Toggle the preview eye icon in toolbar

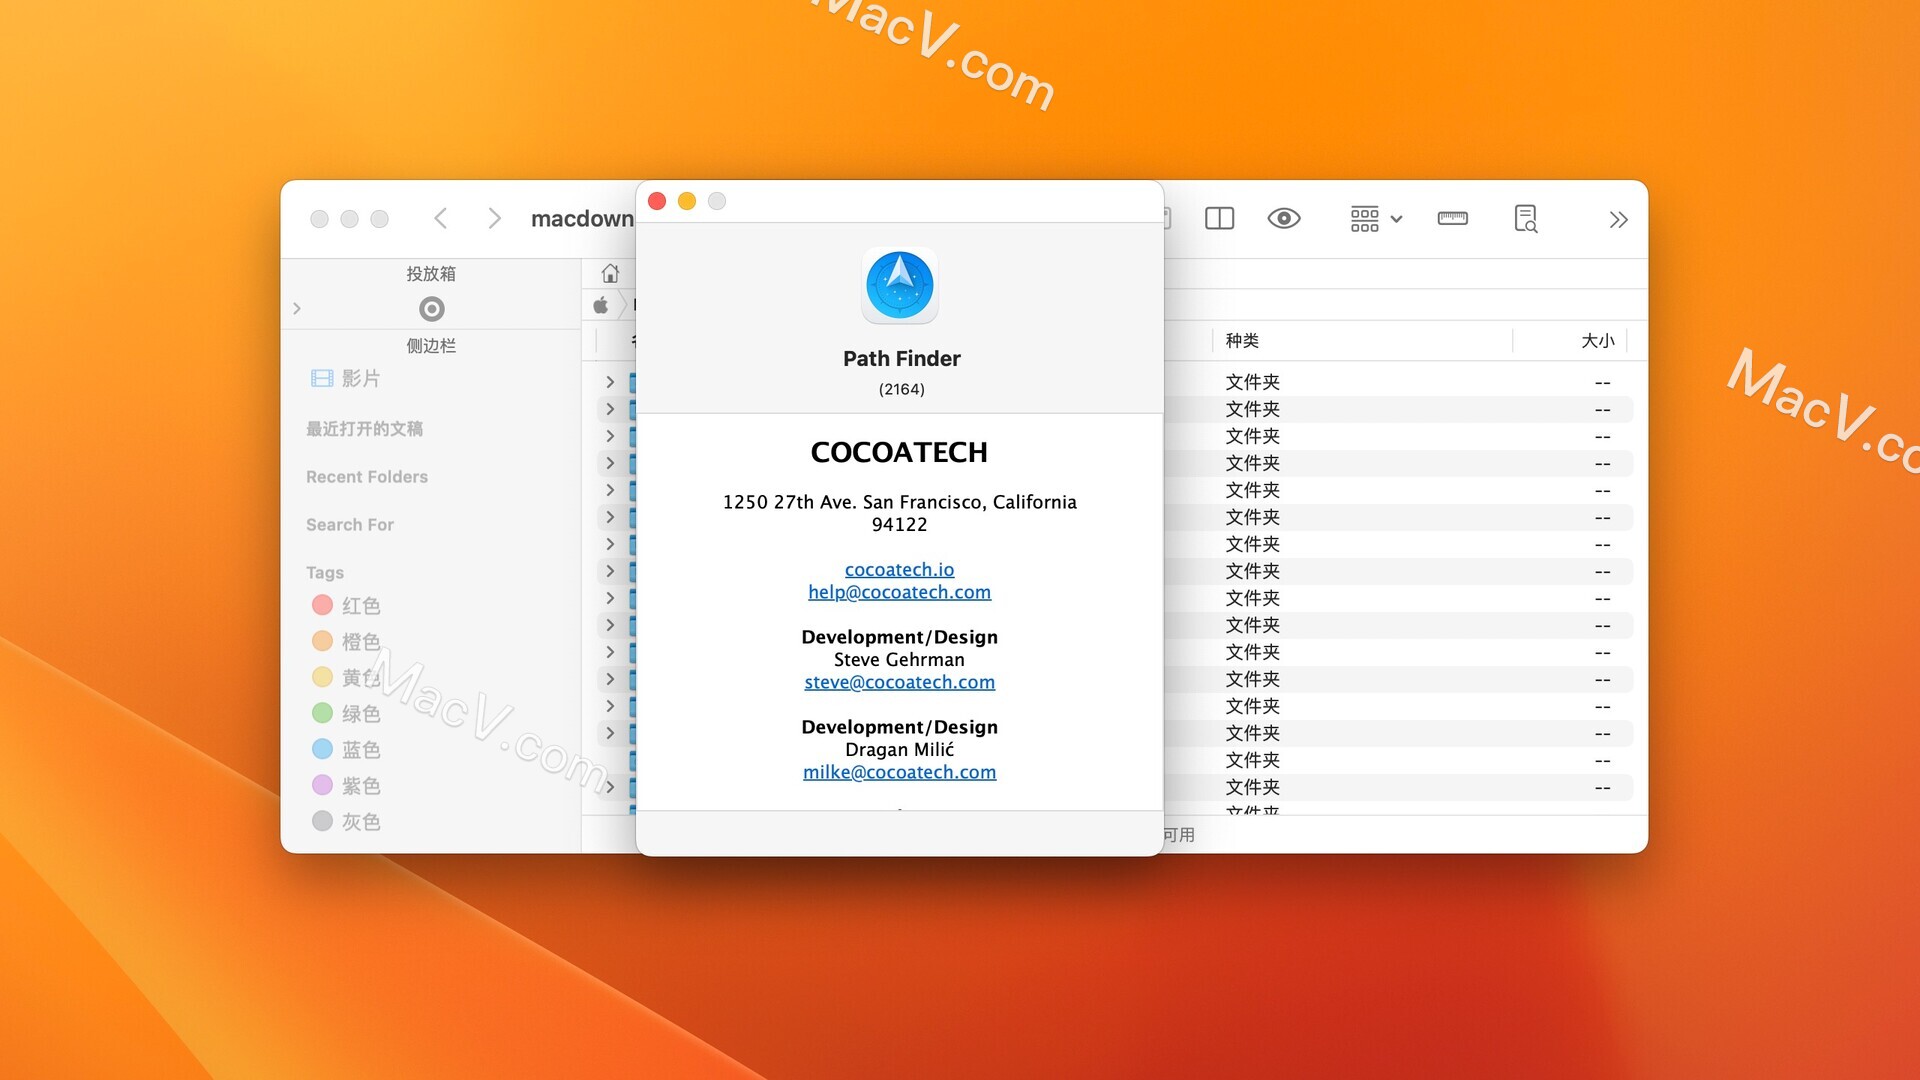(x=1284, y=218)
